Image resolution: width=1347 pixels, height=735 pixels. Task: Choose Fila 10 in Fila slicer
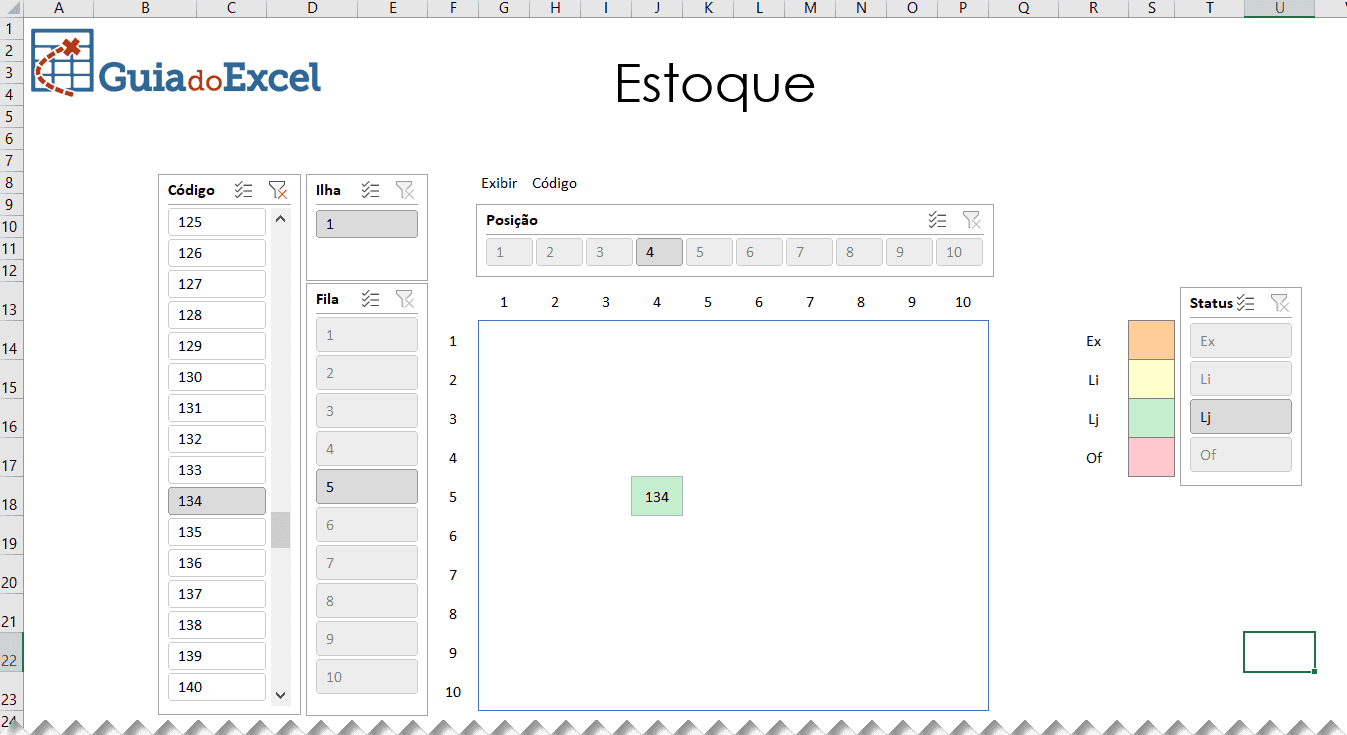tap(367, 677)
